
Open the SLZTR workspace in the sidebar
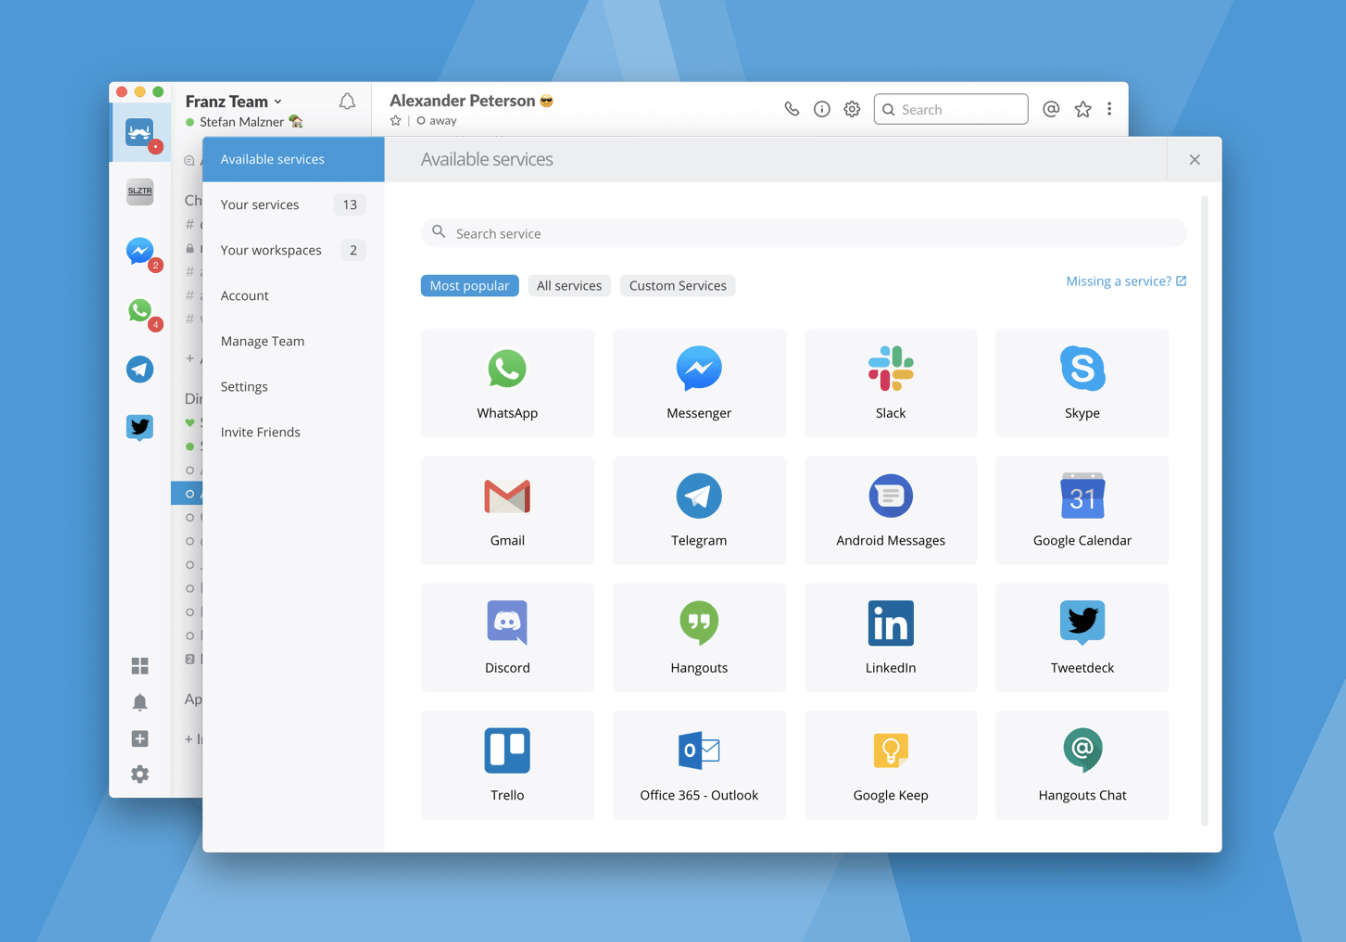[x=140, y=191]
